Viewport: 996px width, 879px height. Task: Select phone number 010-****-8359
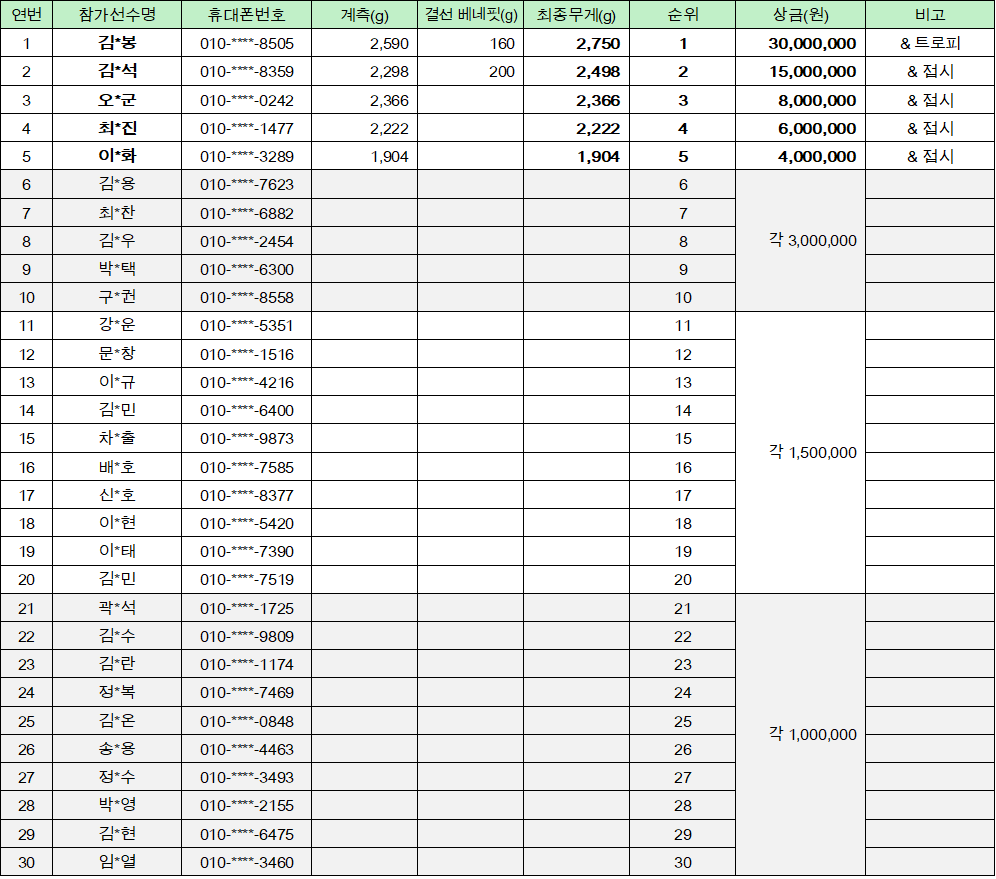point(247,72)
